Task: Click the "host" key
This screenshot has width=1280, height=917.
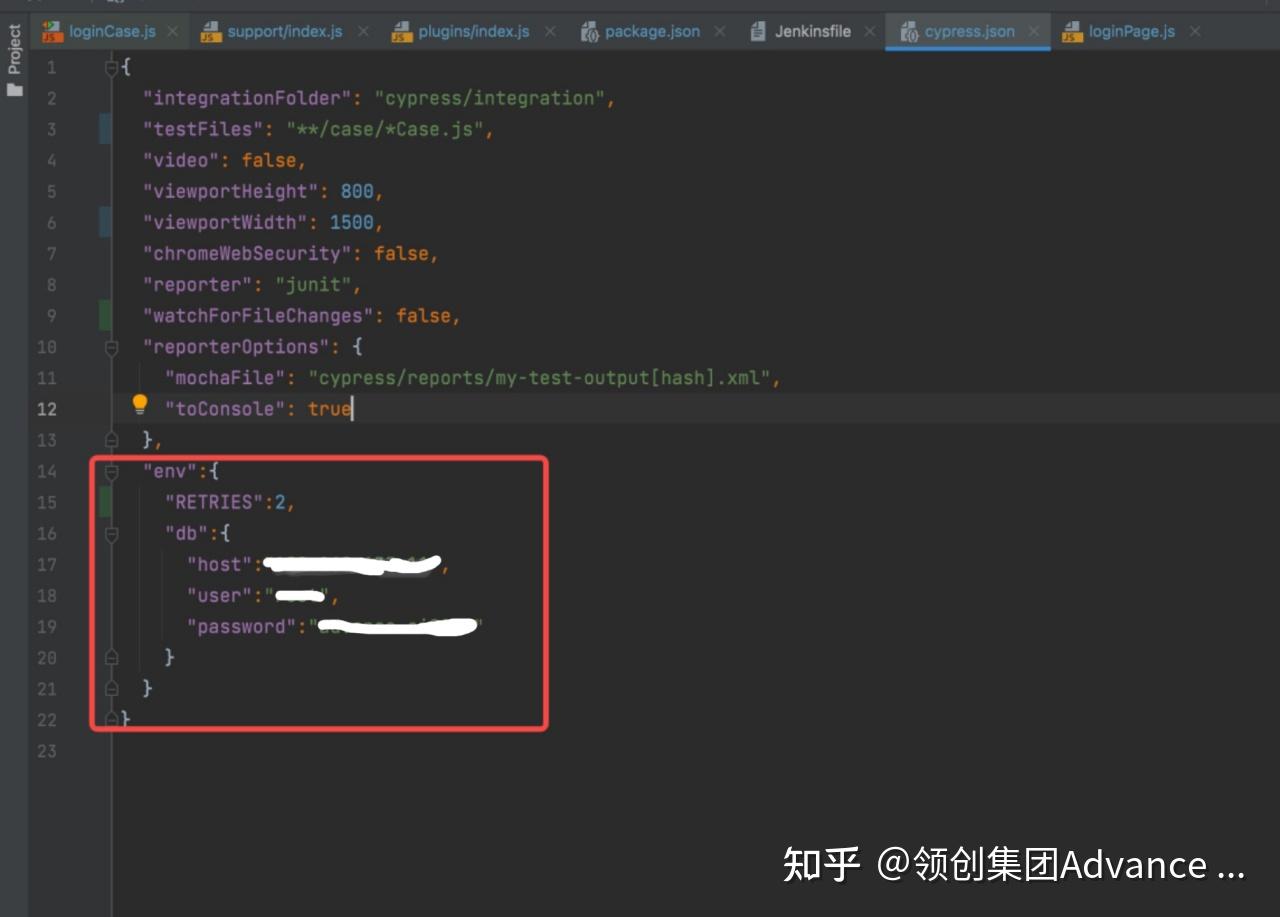Action: point(220,564)
